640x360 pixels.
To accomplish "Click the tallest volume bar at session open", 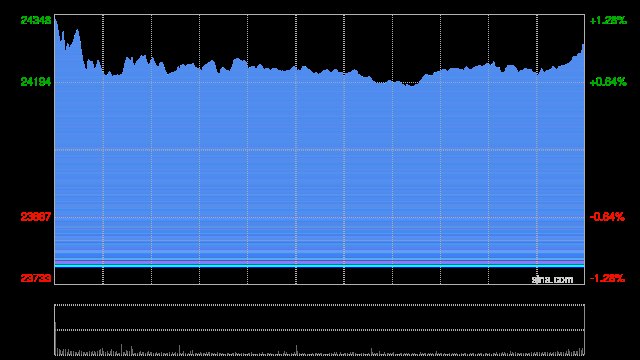I will (56, 338).
